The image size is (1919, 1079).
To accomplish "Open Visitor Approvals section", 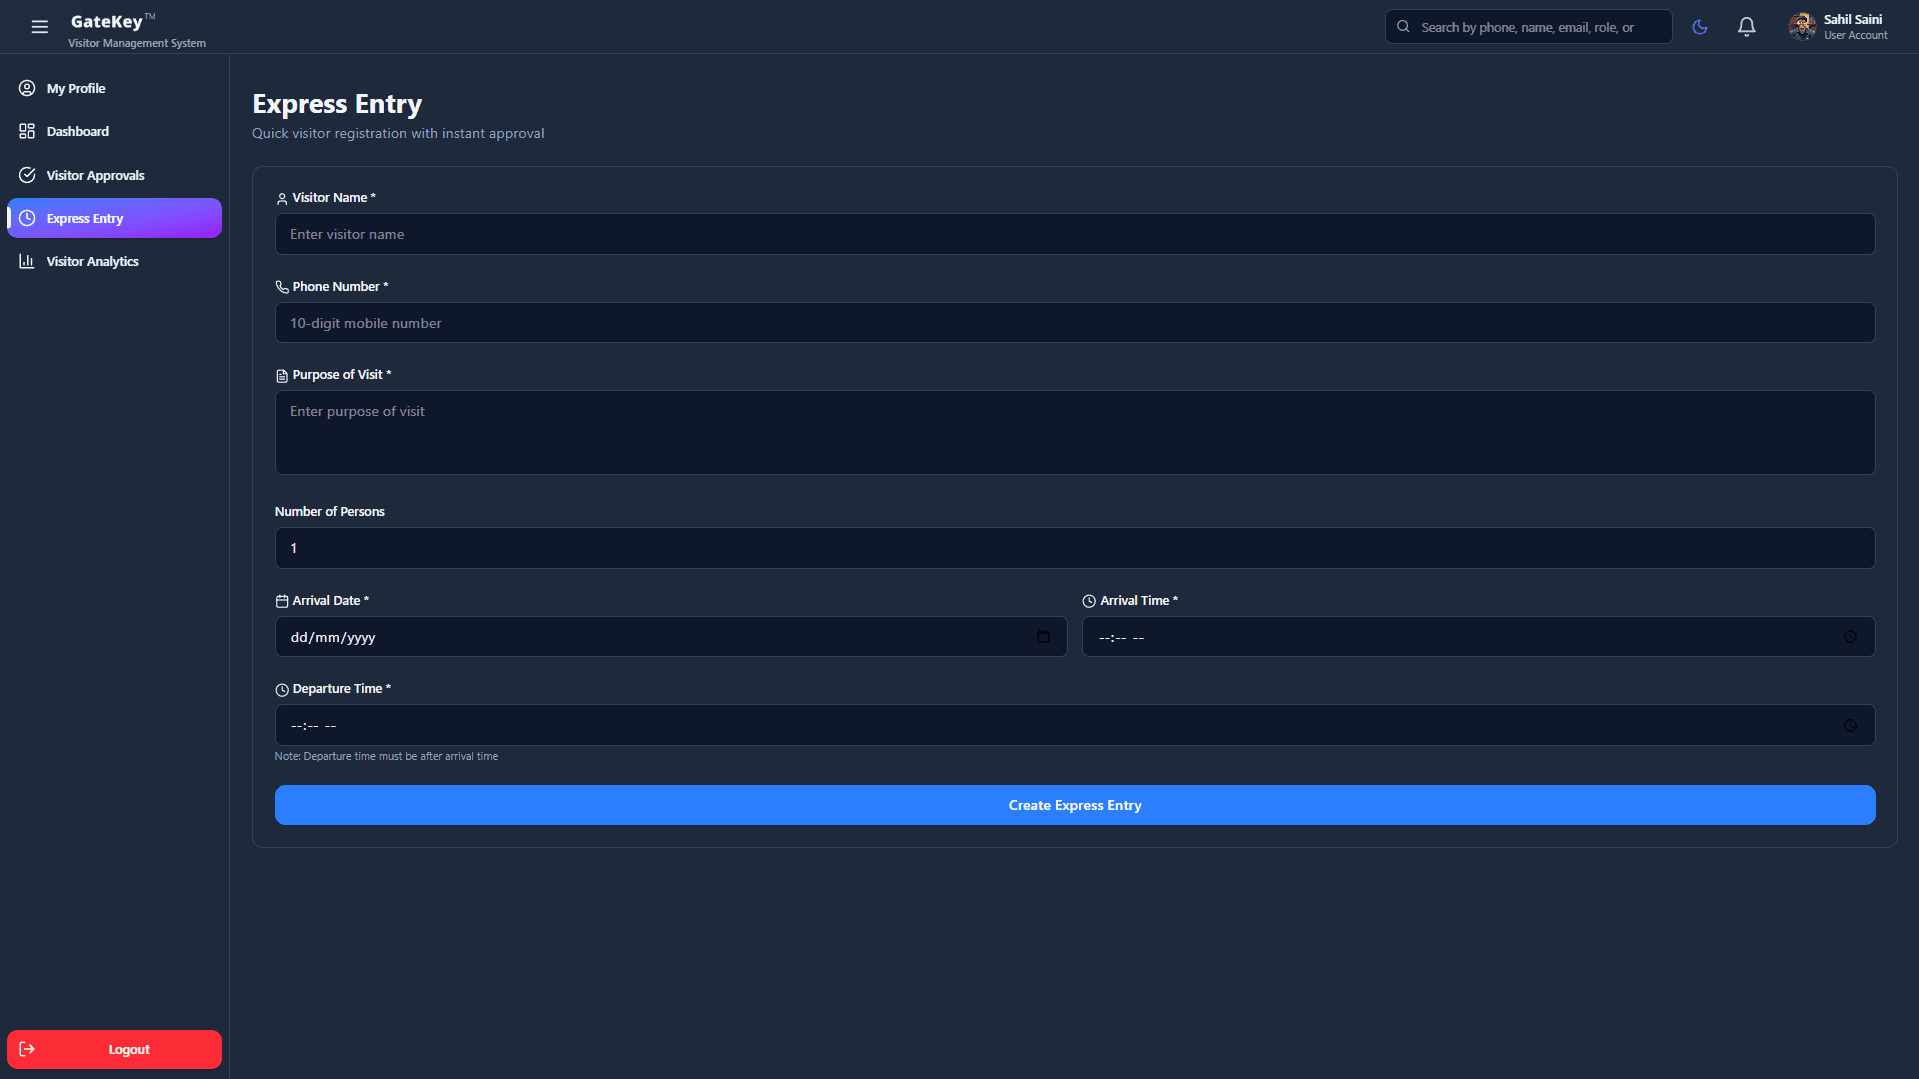I will [95, 175].
